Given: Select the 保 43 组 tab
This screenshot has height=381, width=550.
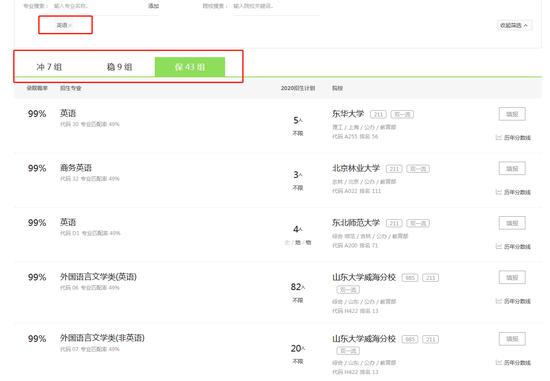Looking at the screenshot, I should click(x=190, y=67).
